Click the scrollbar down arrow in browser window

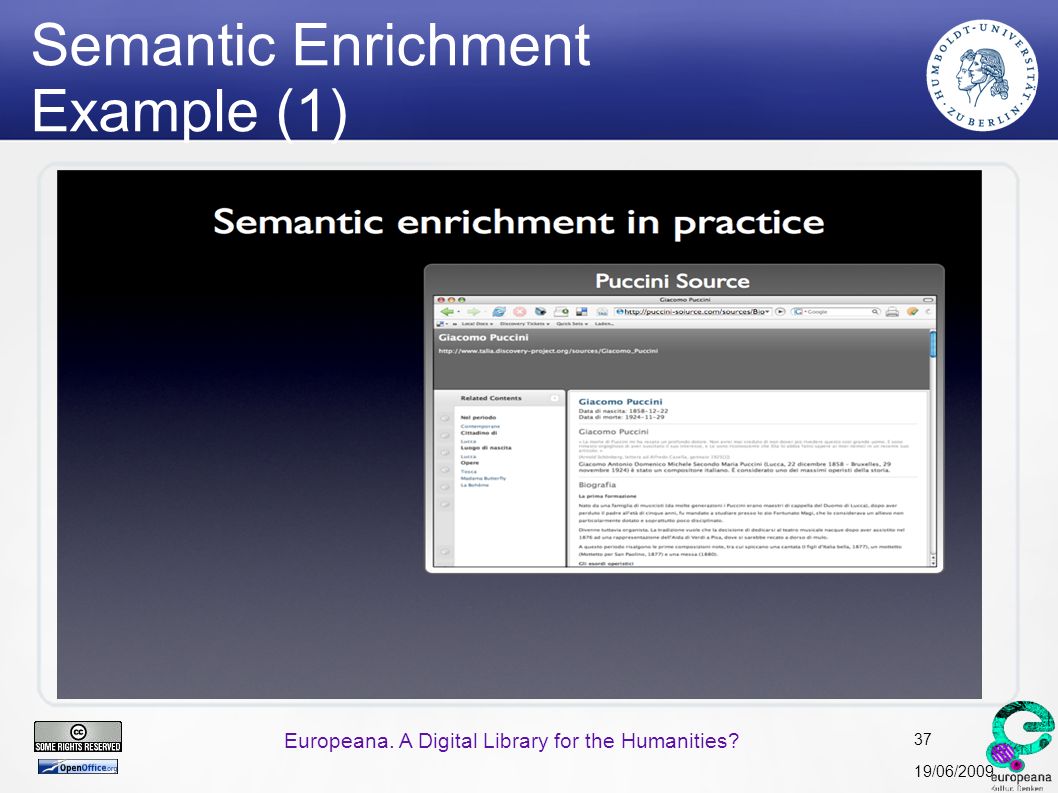point(933,562)
